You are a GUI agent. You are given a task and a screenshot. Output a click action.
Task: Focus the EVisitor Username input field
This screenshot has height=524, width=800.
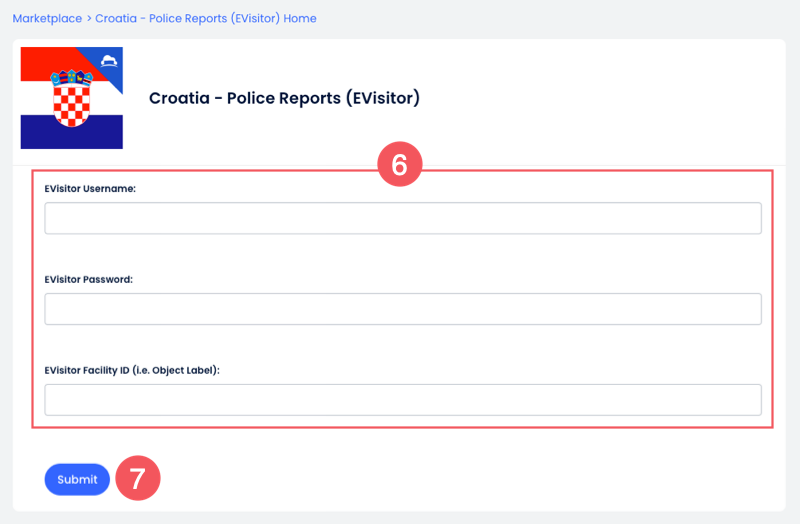403,218
